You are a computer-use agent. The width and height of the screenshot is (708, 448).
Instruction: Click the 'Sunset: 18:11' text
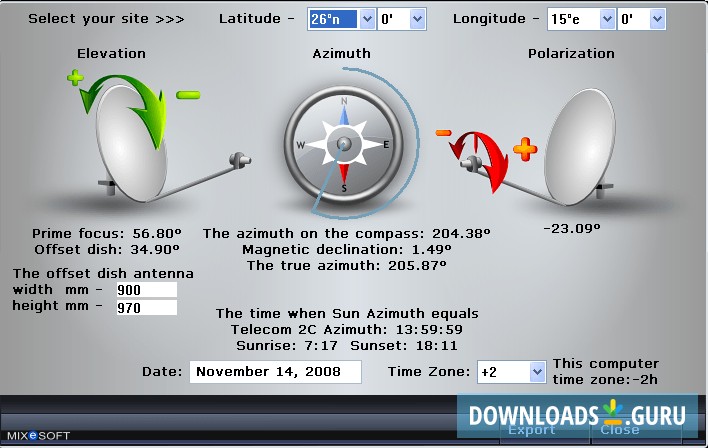coord(404,346)
